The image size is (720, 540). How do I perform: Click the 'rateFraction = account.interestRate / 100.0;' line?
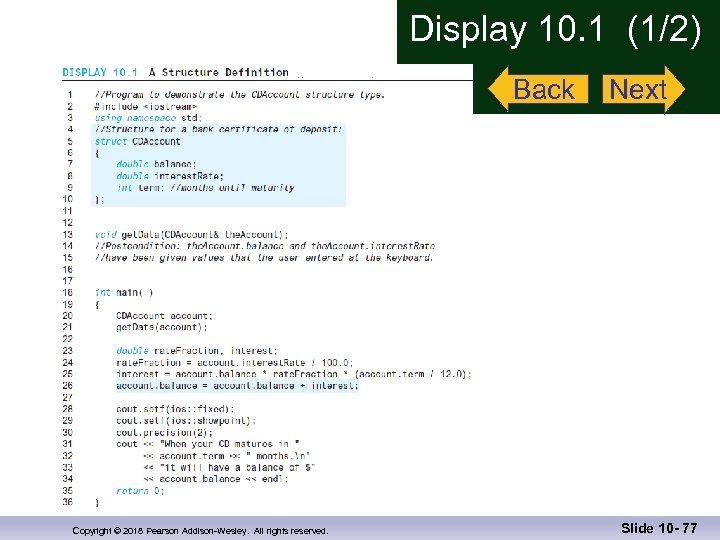tap(235, 363)
